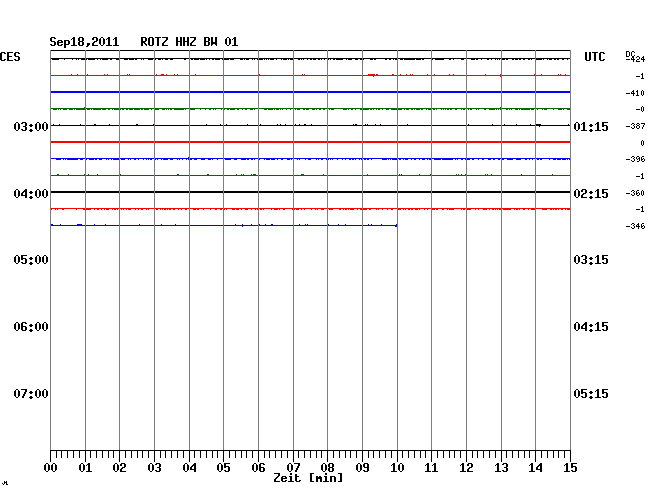Click the "UTC" time zone label
Image resolution: width=650 pixels, height=494 pixels.
595,57
